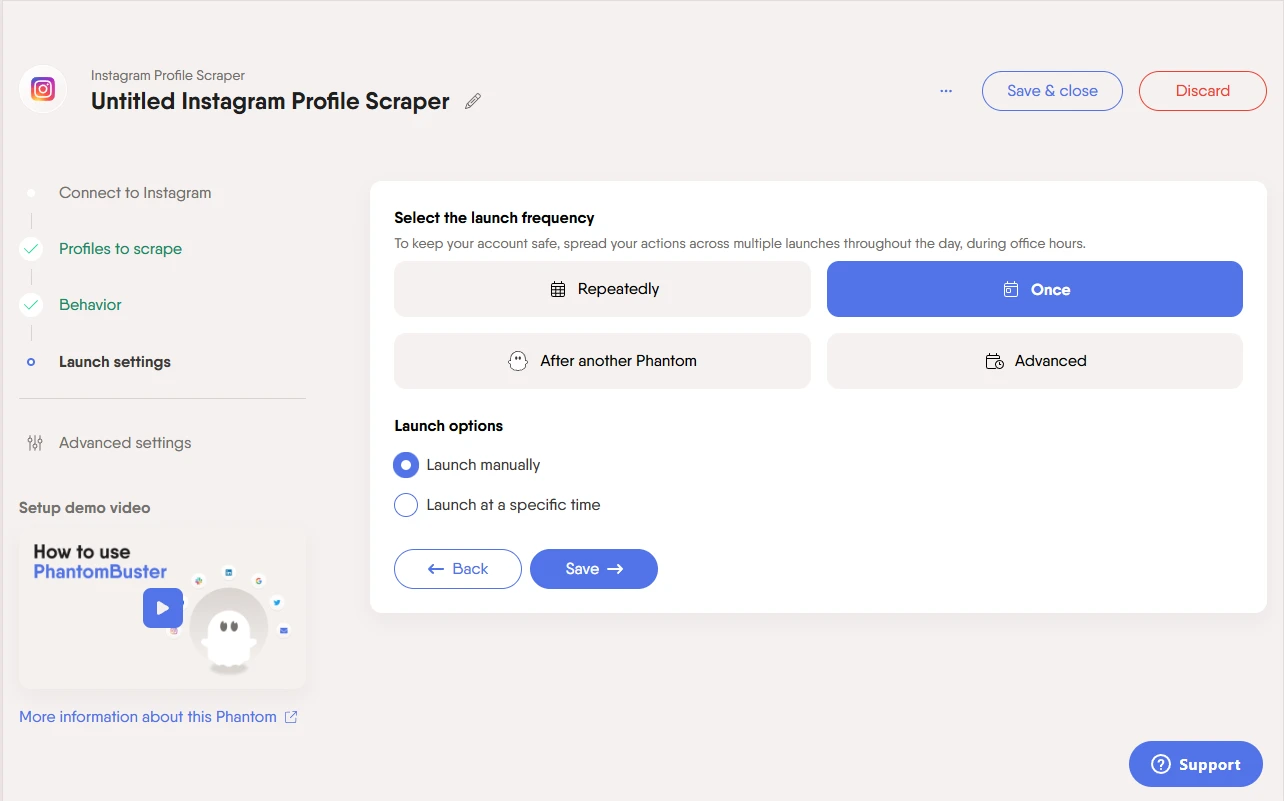Click the pencil icon to rename the Phantom
The width and height of the screenshot is (1284, 801).
473,101
